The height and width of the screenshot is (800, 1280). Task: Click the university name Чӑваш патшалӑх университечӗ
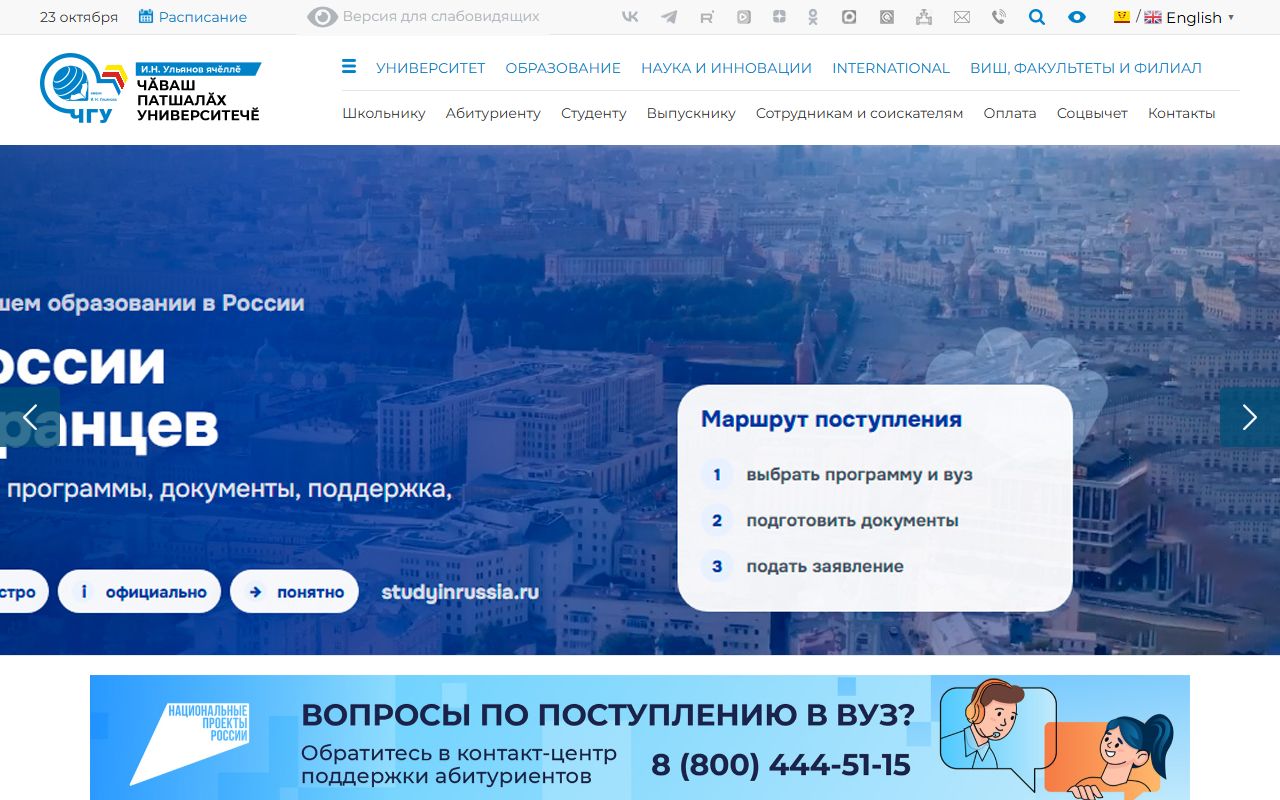click(x=198, y=100)
